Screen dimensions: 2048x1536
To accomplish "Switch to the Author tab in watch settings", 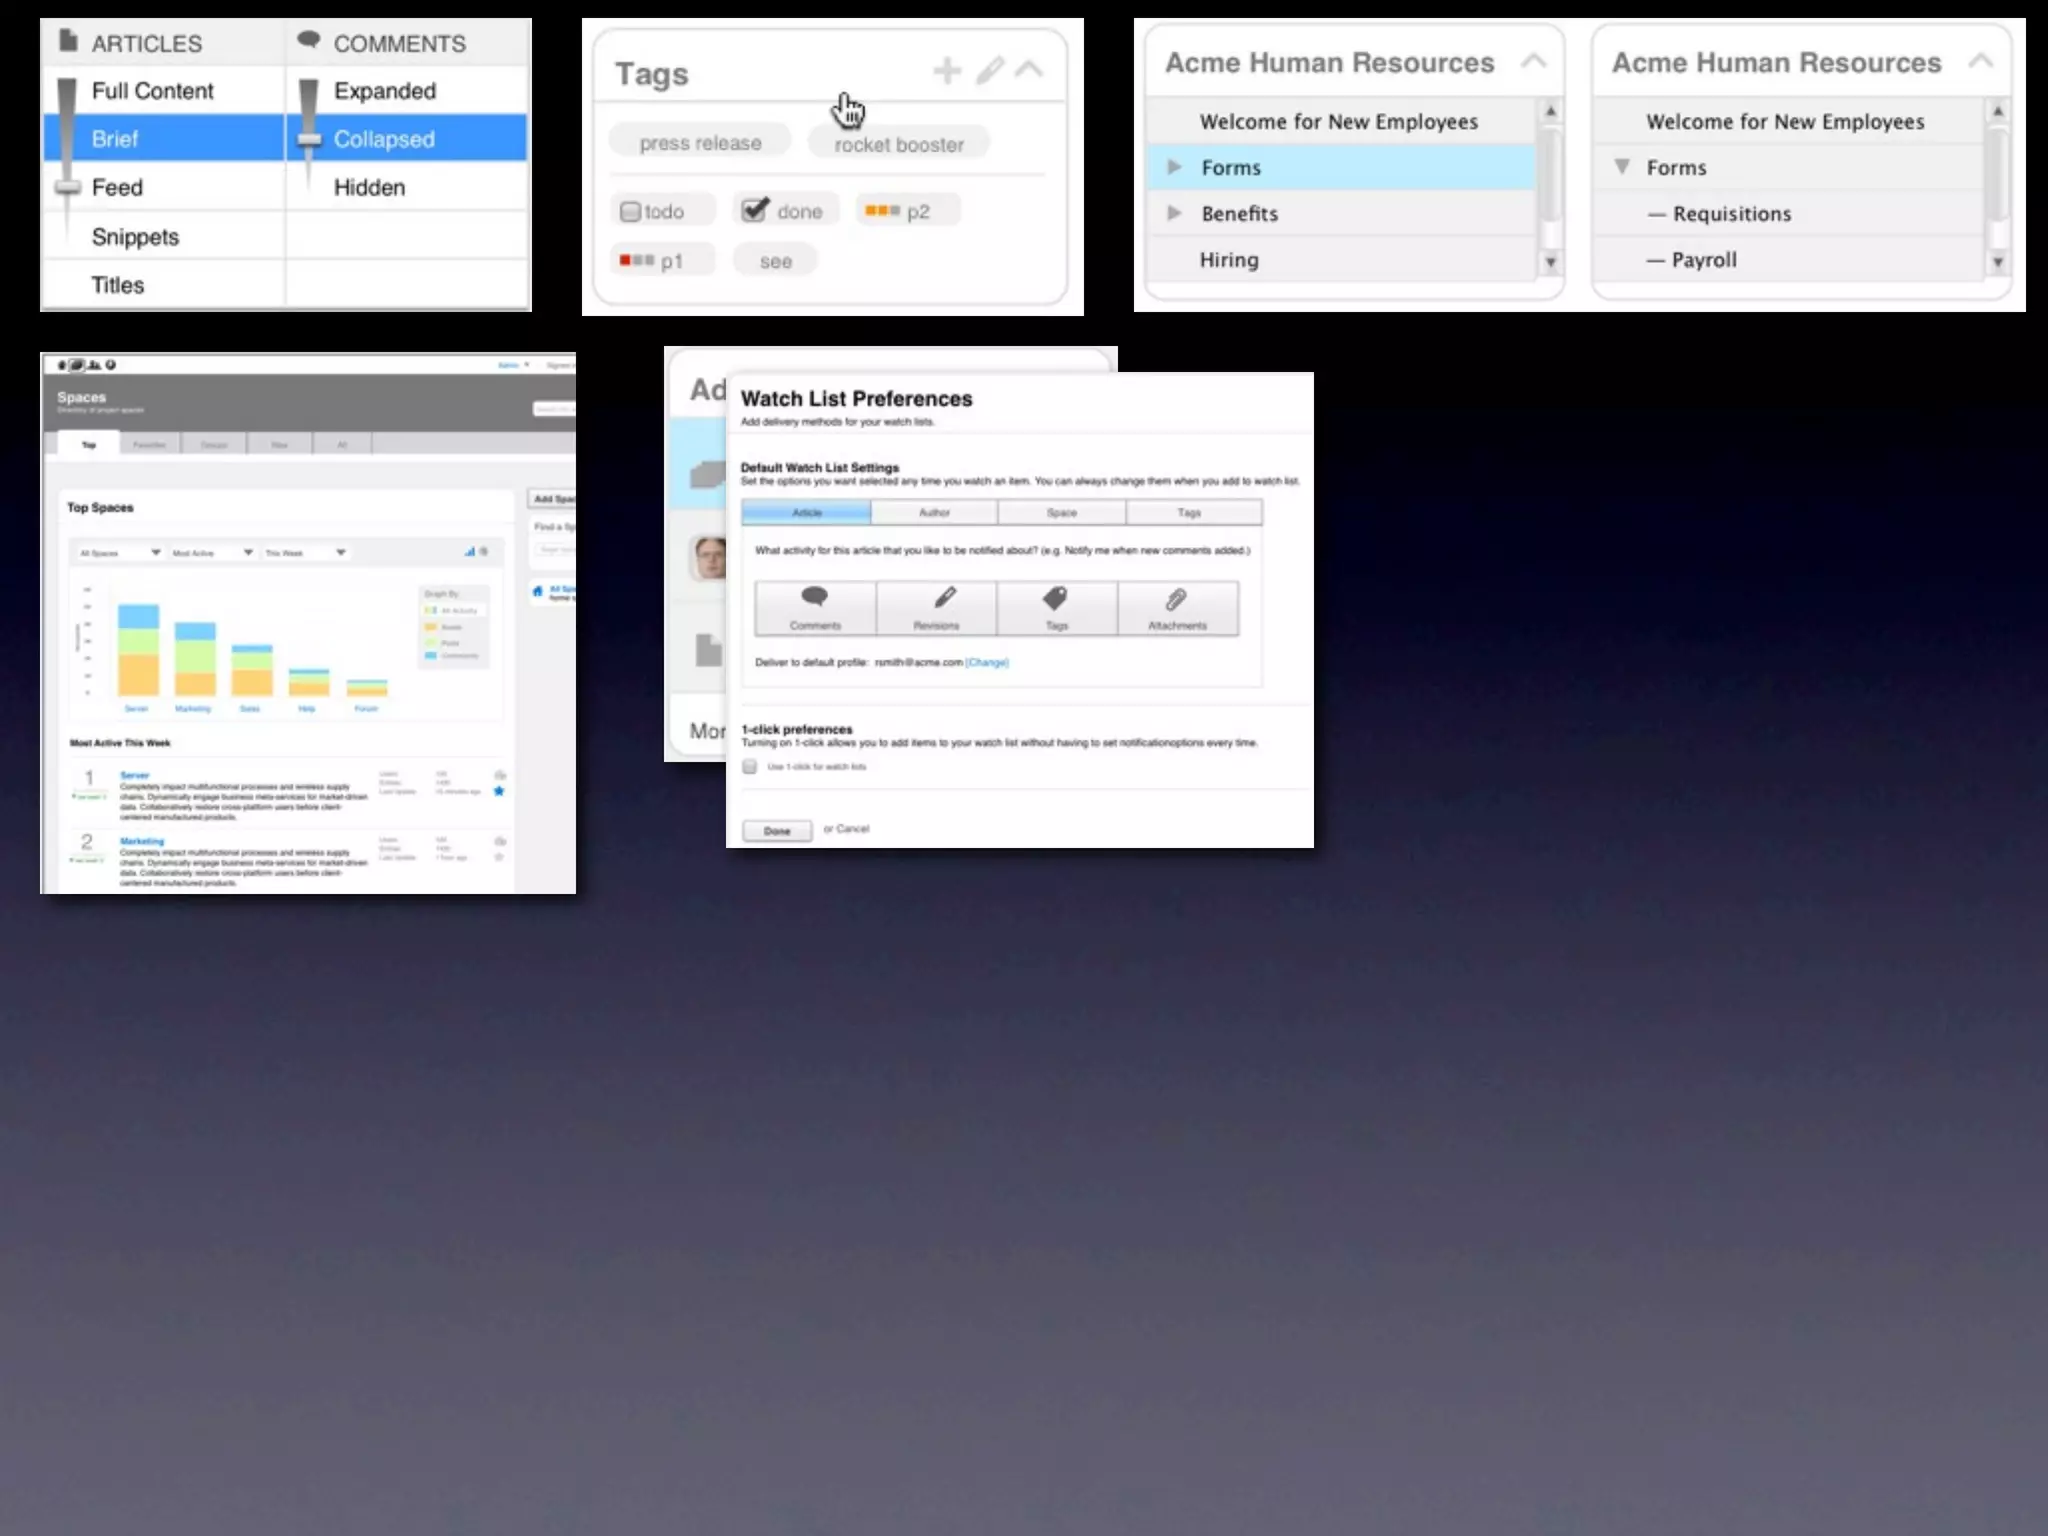I will [934, 512].
